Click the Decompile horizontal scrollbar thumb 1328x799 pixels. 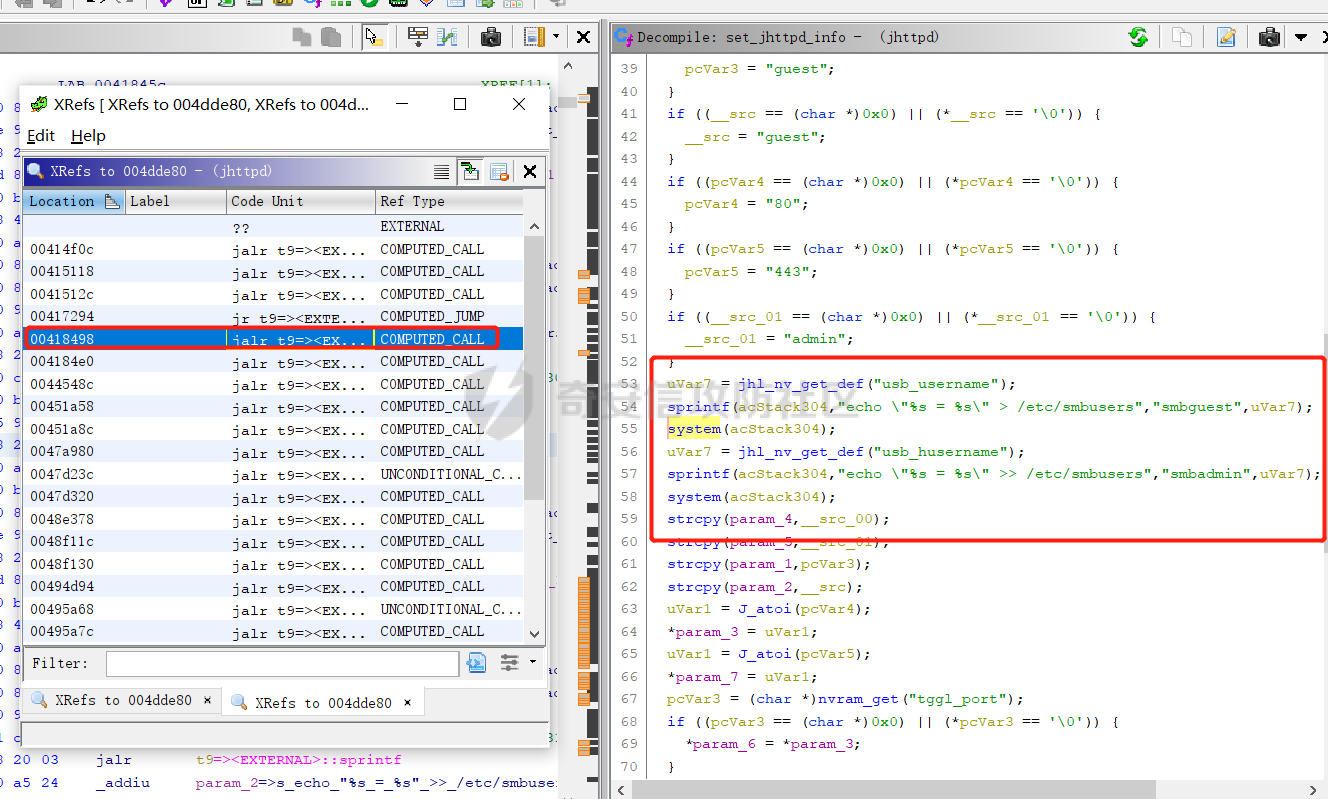click(893, 790)
